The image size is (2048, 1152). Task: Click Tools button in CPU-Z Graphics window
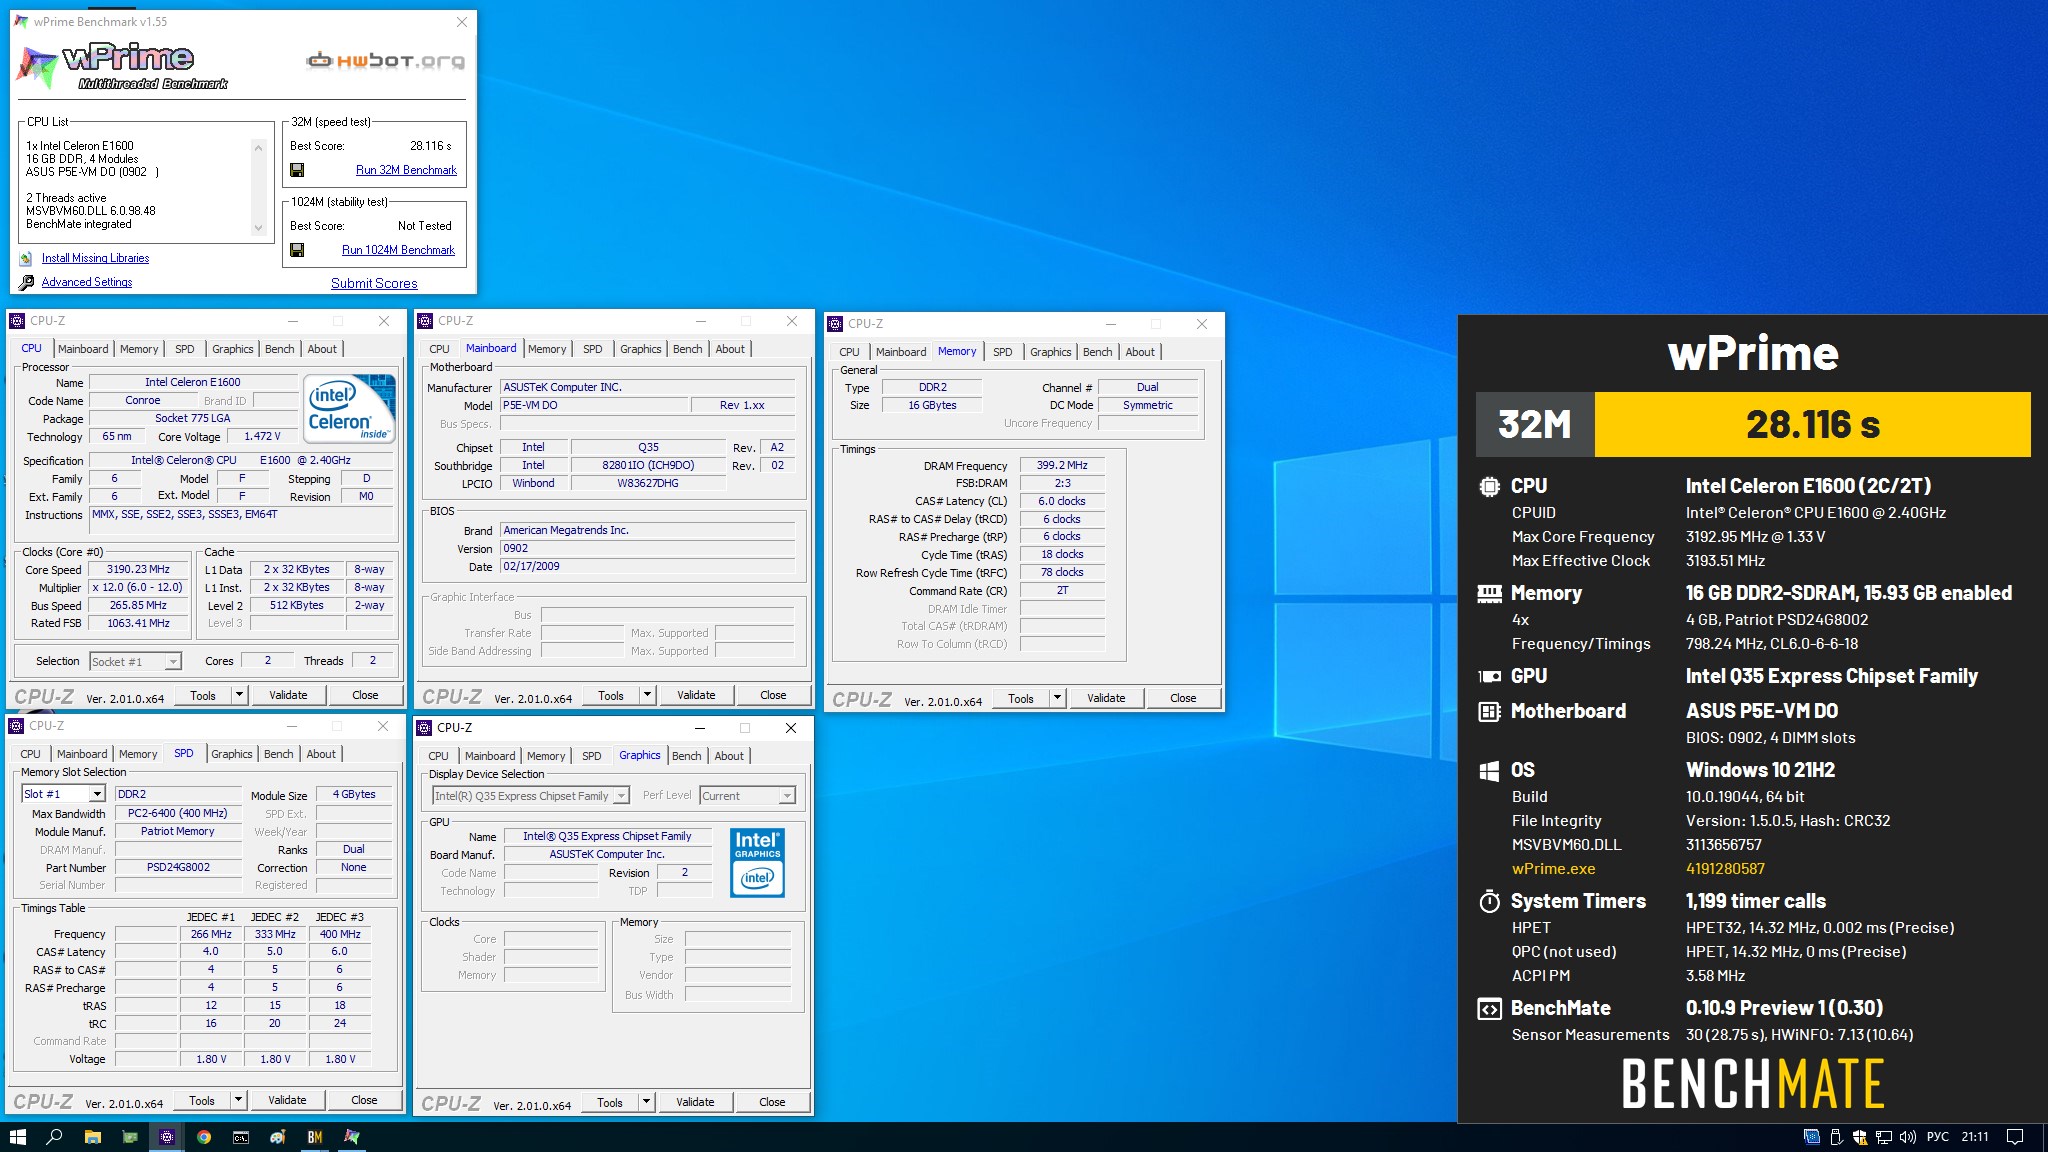610,1102
